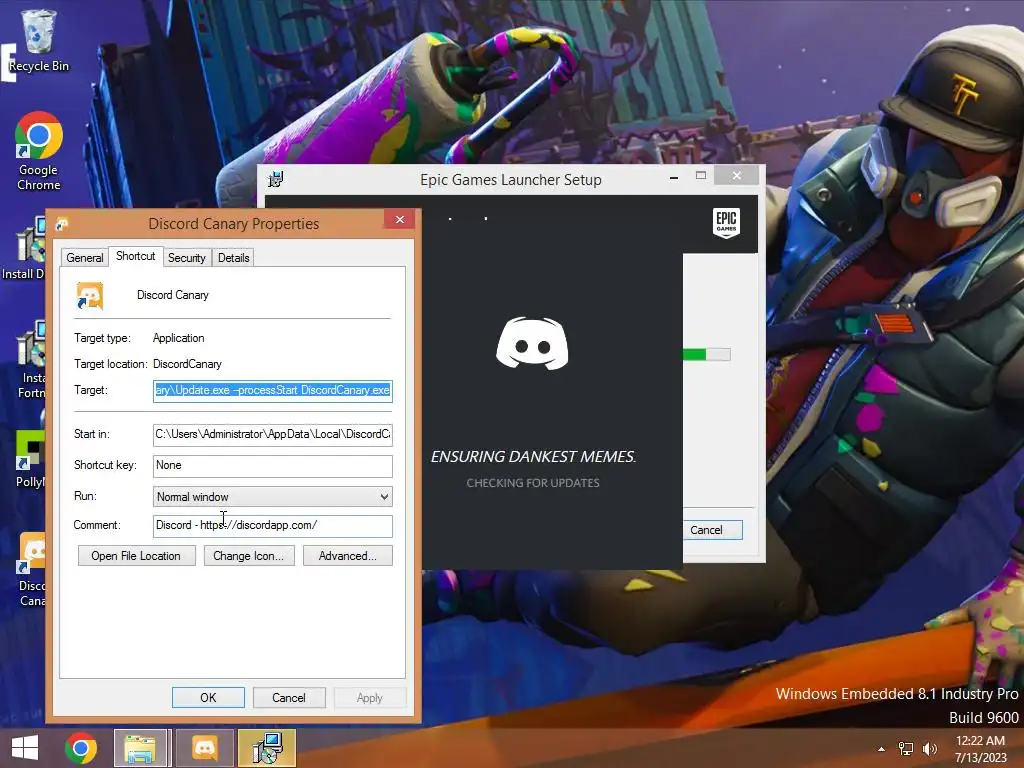Click the Discord logo on splash screen
Viewport: 1024px width, 768px height.
coord(532,344)
